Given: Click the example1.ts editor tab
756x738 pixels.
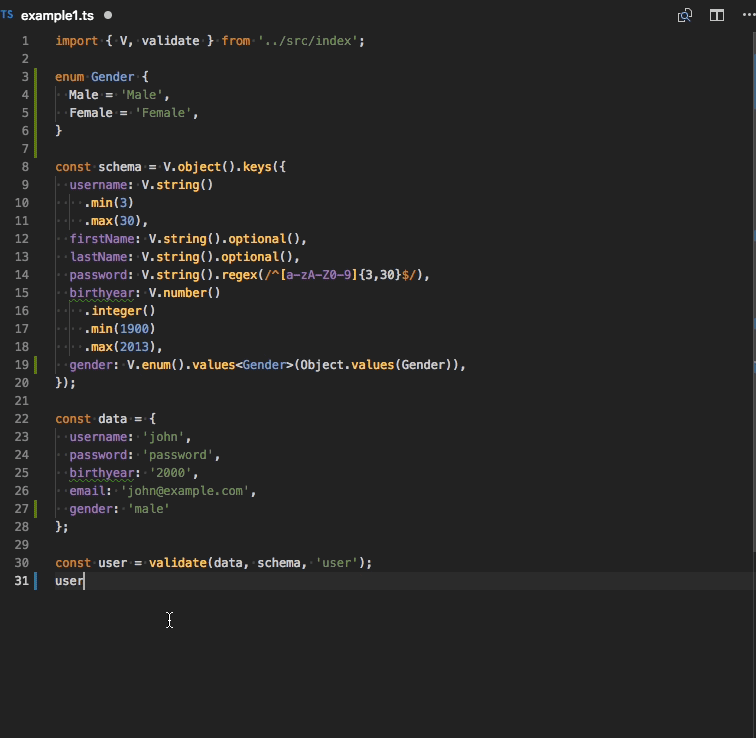Looking at the screenshot, I should pyautogui.click(x=57, y=15).
